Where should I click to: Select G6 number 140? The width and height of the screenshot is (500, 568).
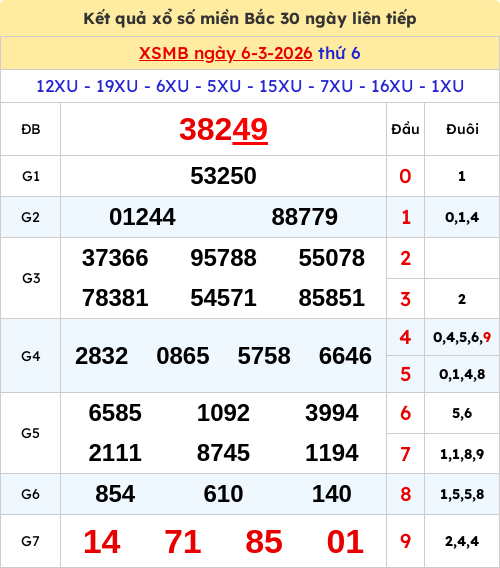point(332,494)
